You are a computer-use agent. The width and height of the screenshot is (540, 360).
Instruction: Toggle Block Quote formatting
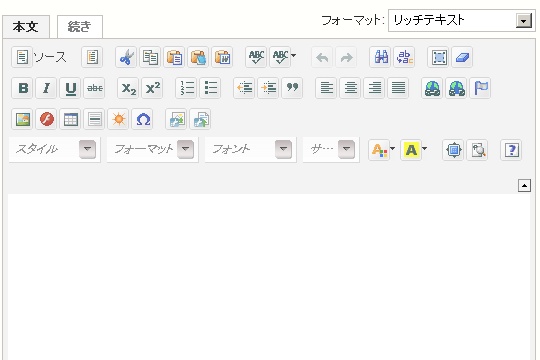(292, 88)
